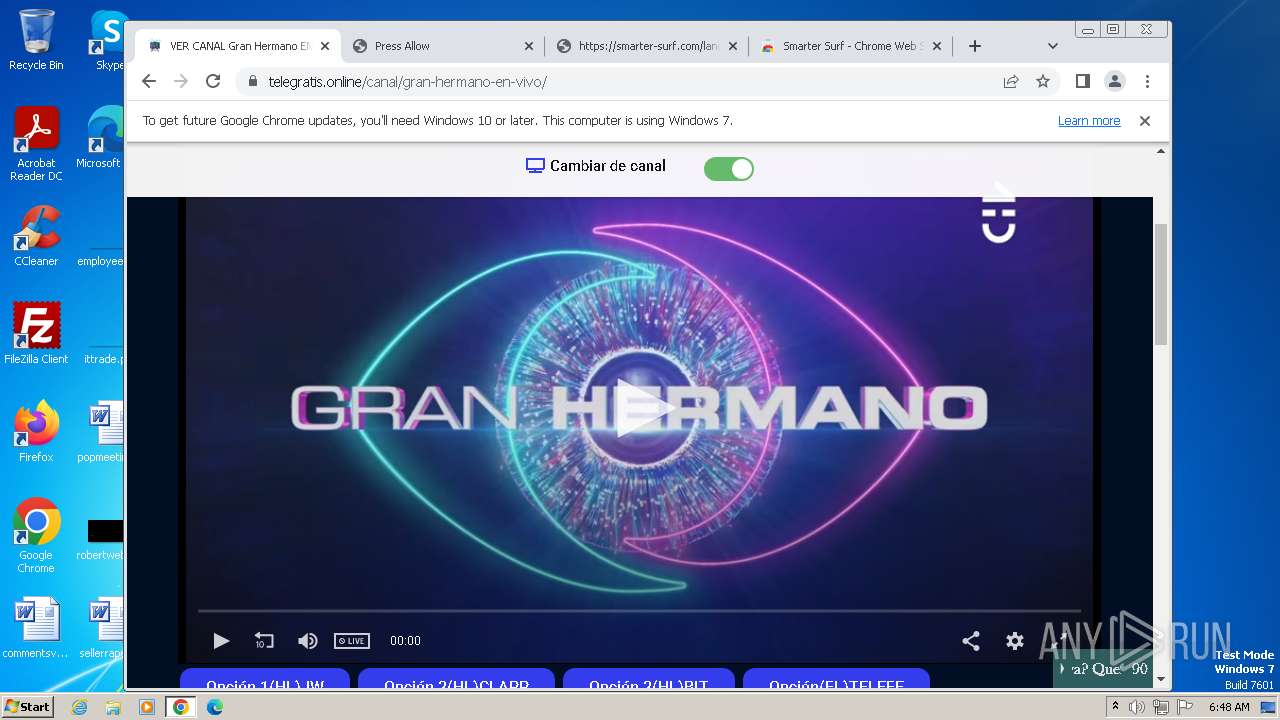This screenshot has width=1280, height=720.
Task: Open Chrome three-dot menu
Action: (1147, 82)
